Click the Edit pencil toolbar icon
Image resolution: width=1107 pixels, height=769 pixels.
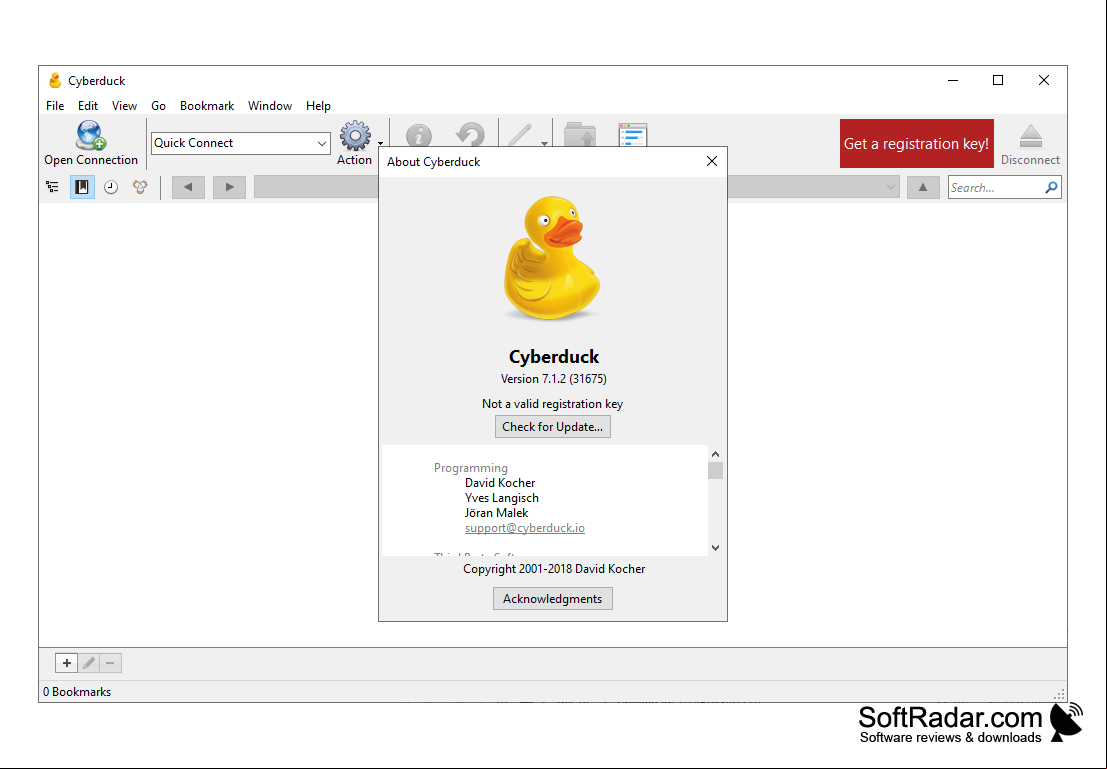click(x=520, y=135)
